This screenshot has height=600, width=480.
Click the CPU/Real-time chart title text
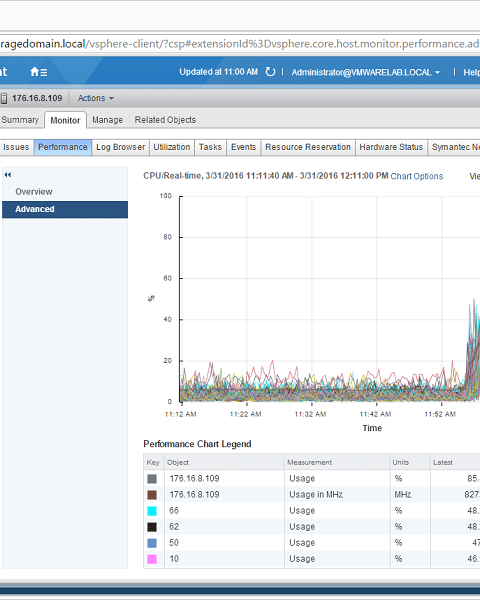pyautogui.click(x=266, y=176)
